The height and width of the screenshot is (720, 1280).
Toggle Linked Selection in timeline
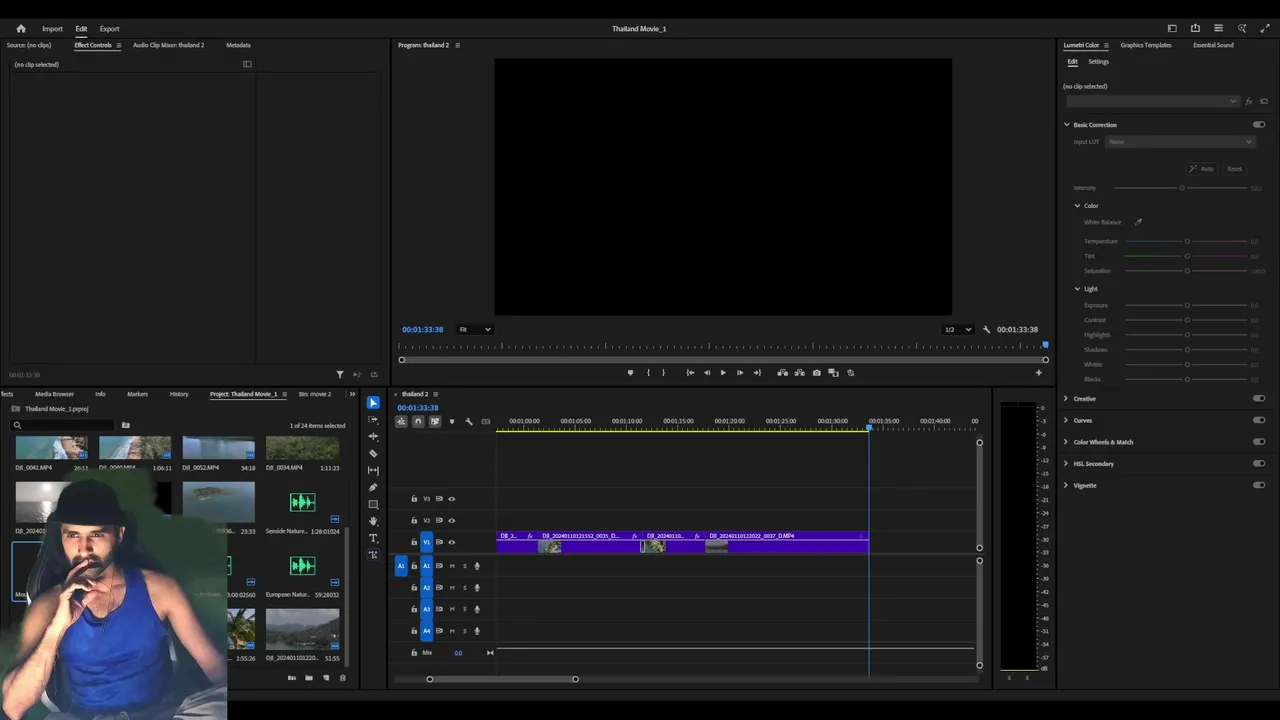point(435,421)
